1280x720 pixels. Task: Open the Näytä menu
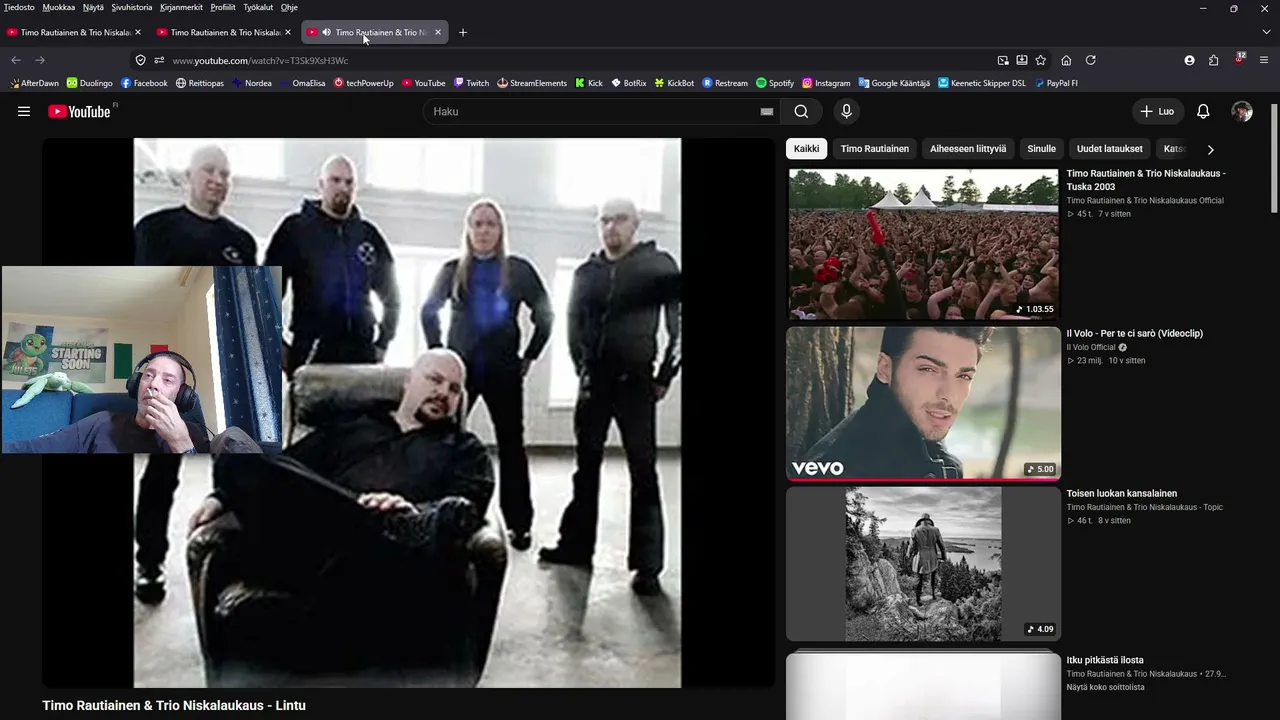[x=94, y=7]
